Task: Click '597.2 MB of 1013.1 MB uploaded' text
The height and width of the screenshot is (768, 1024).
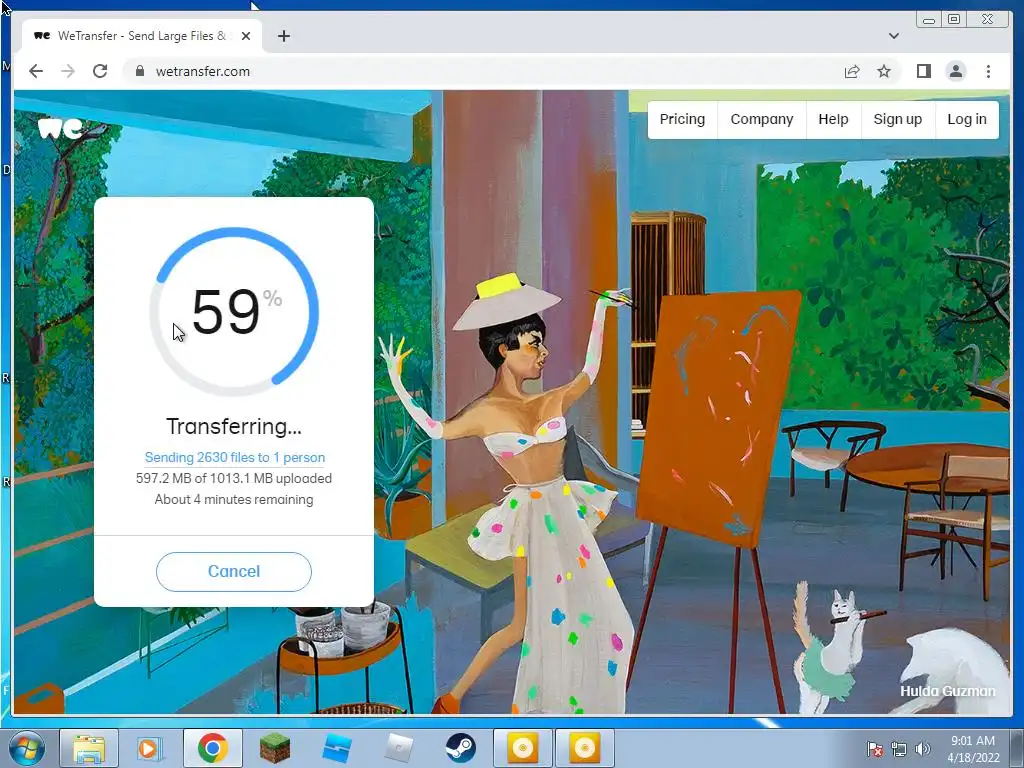Action: pyautogui.click(x=234, y=478)
